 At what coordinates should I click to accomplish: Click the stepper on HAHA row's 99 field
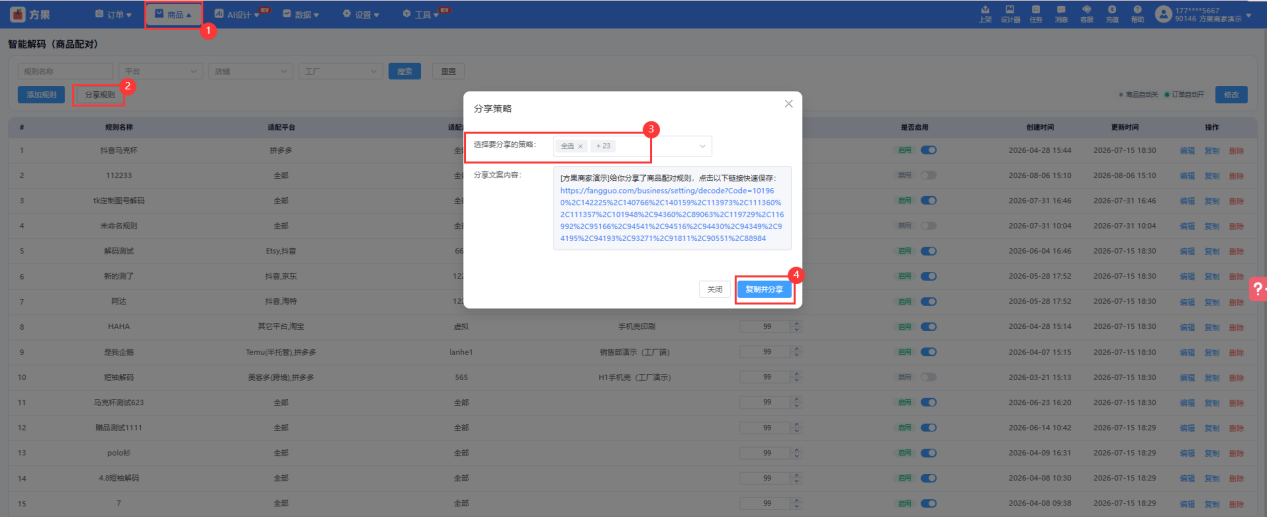click(795, 326)
